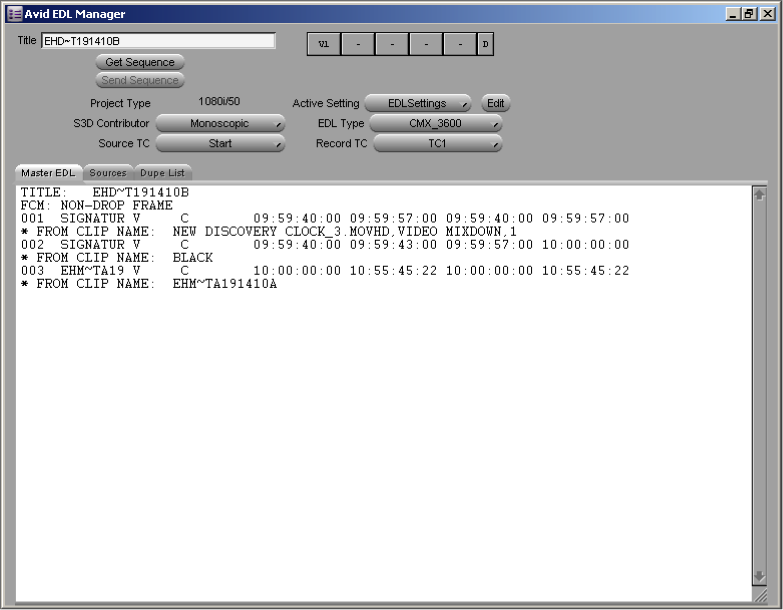Click the Avid EDL Manager title bar icon
The image size is (783, 610).
(15, 14)
